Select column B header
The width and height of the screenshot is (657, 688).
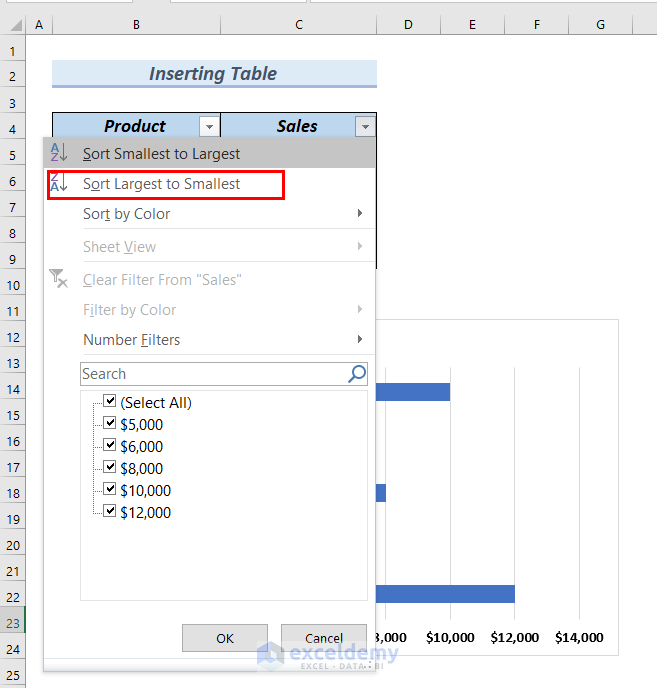tap(136, 25)
